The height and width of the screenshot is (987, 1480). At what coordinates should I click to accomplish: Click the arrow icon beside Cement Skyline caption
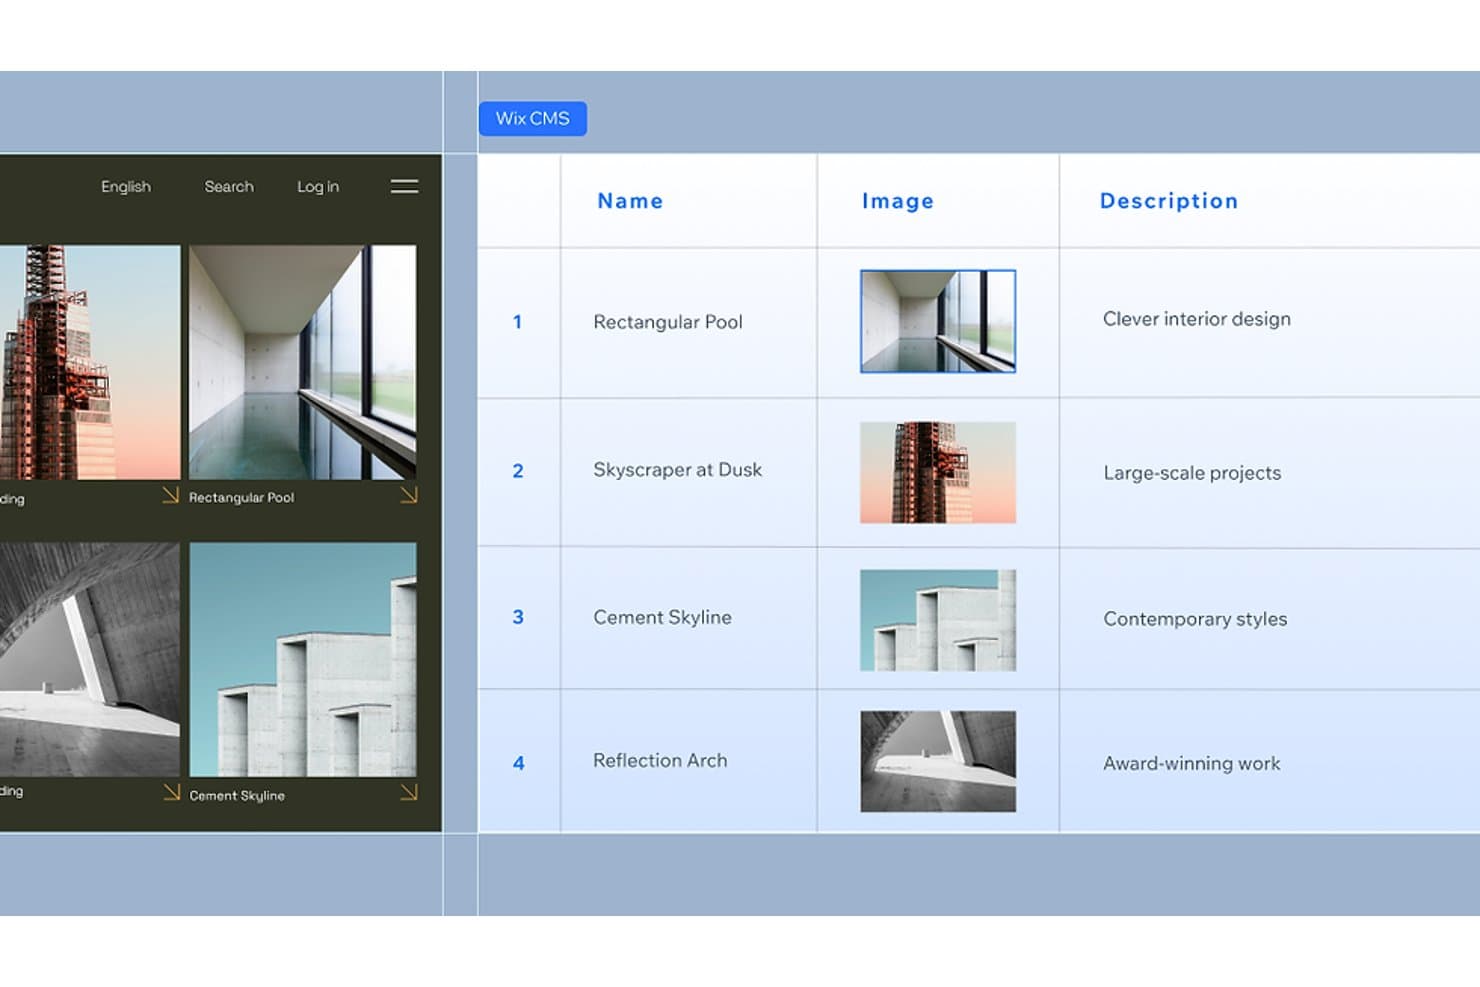click(408, 792)
